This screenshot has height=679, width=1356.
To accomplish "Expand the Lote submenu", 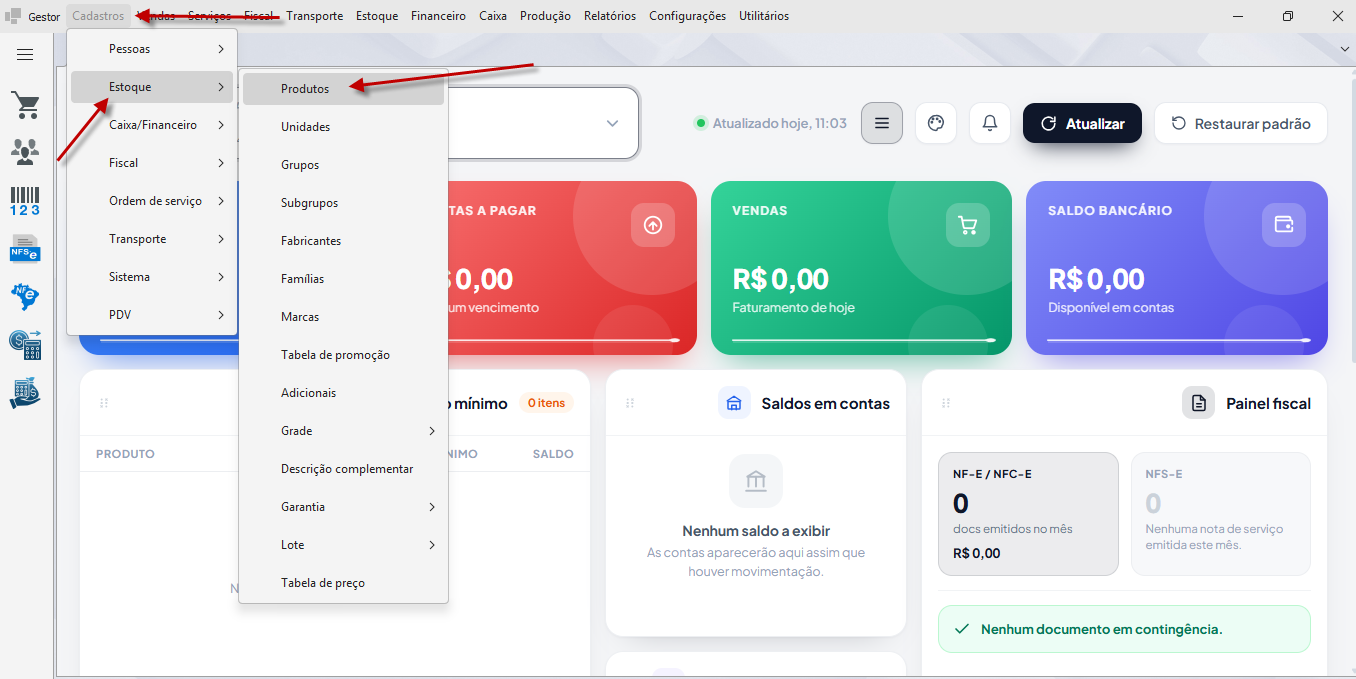I will (343, 545).
